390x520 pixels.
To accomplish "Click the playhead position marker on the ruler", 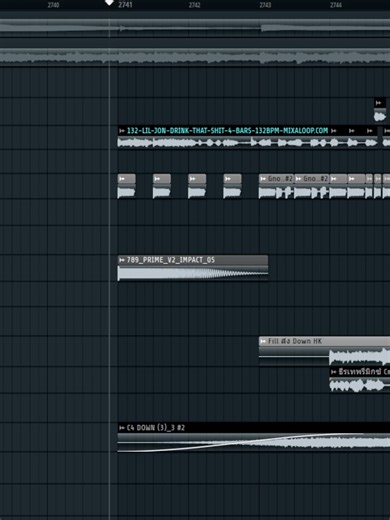I will [x=109, y=3].
